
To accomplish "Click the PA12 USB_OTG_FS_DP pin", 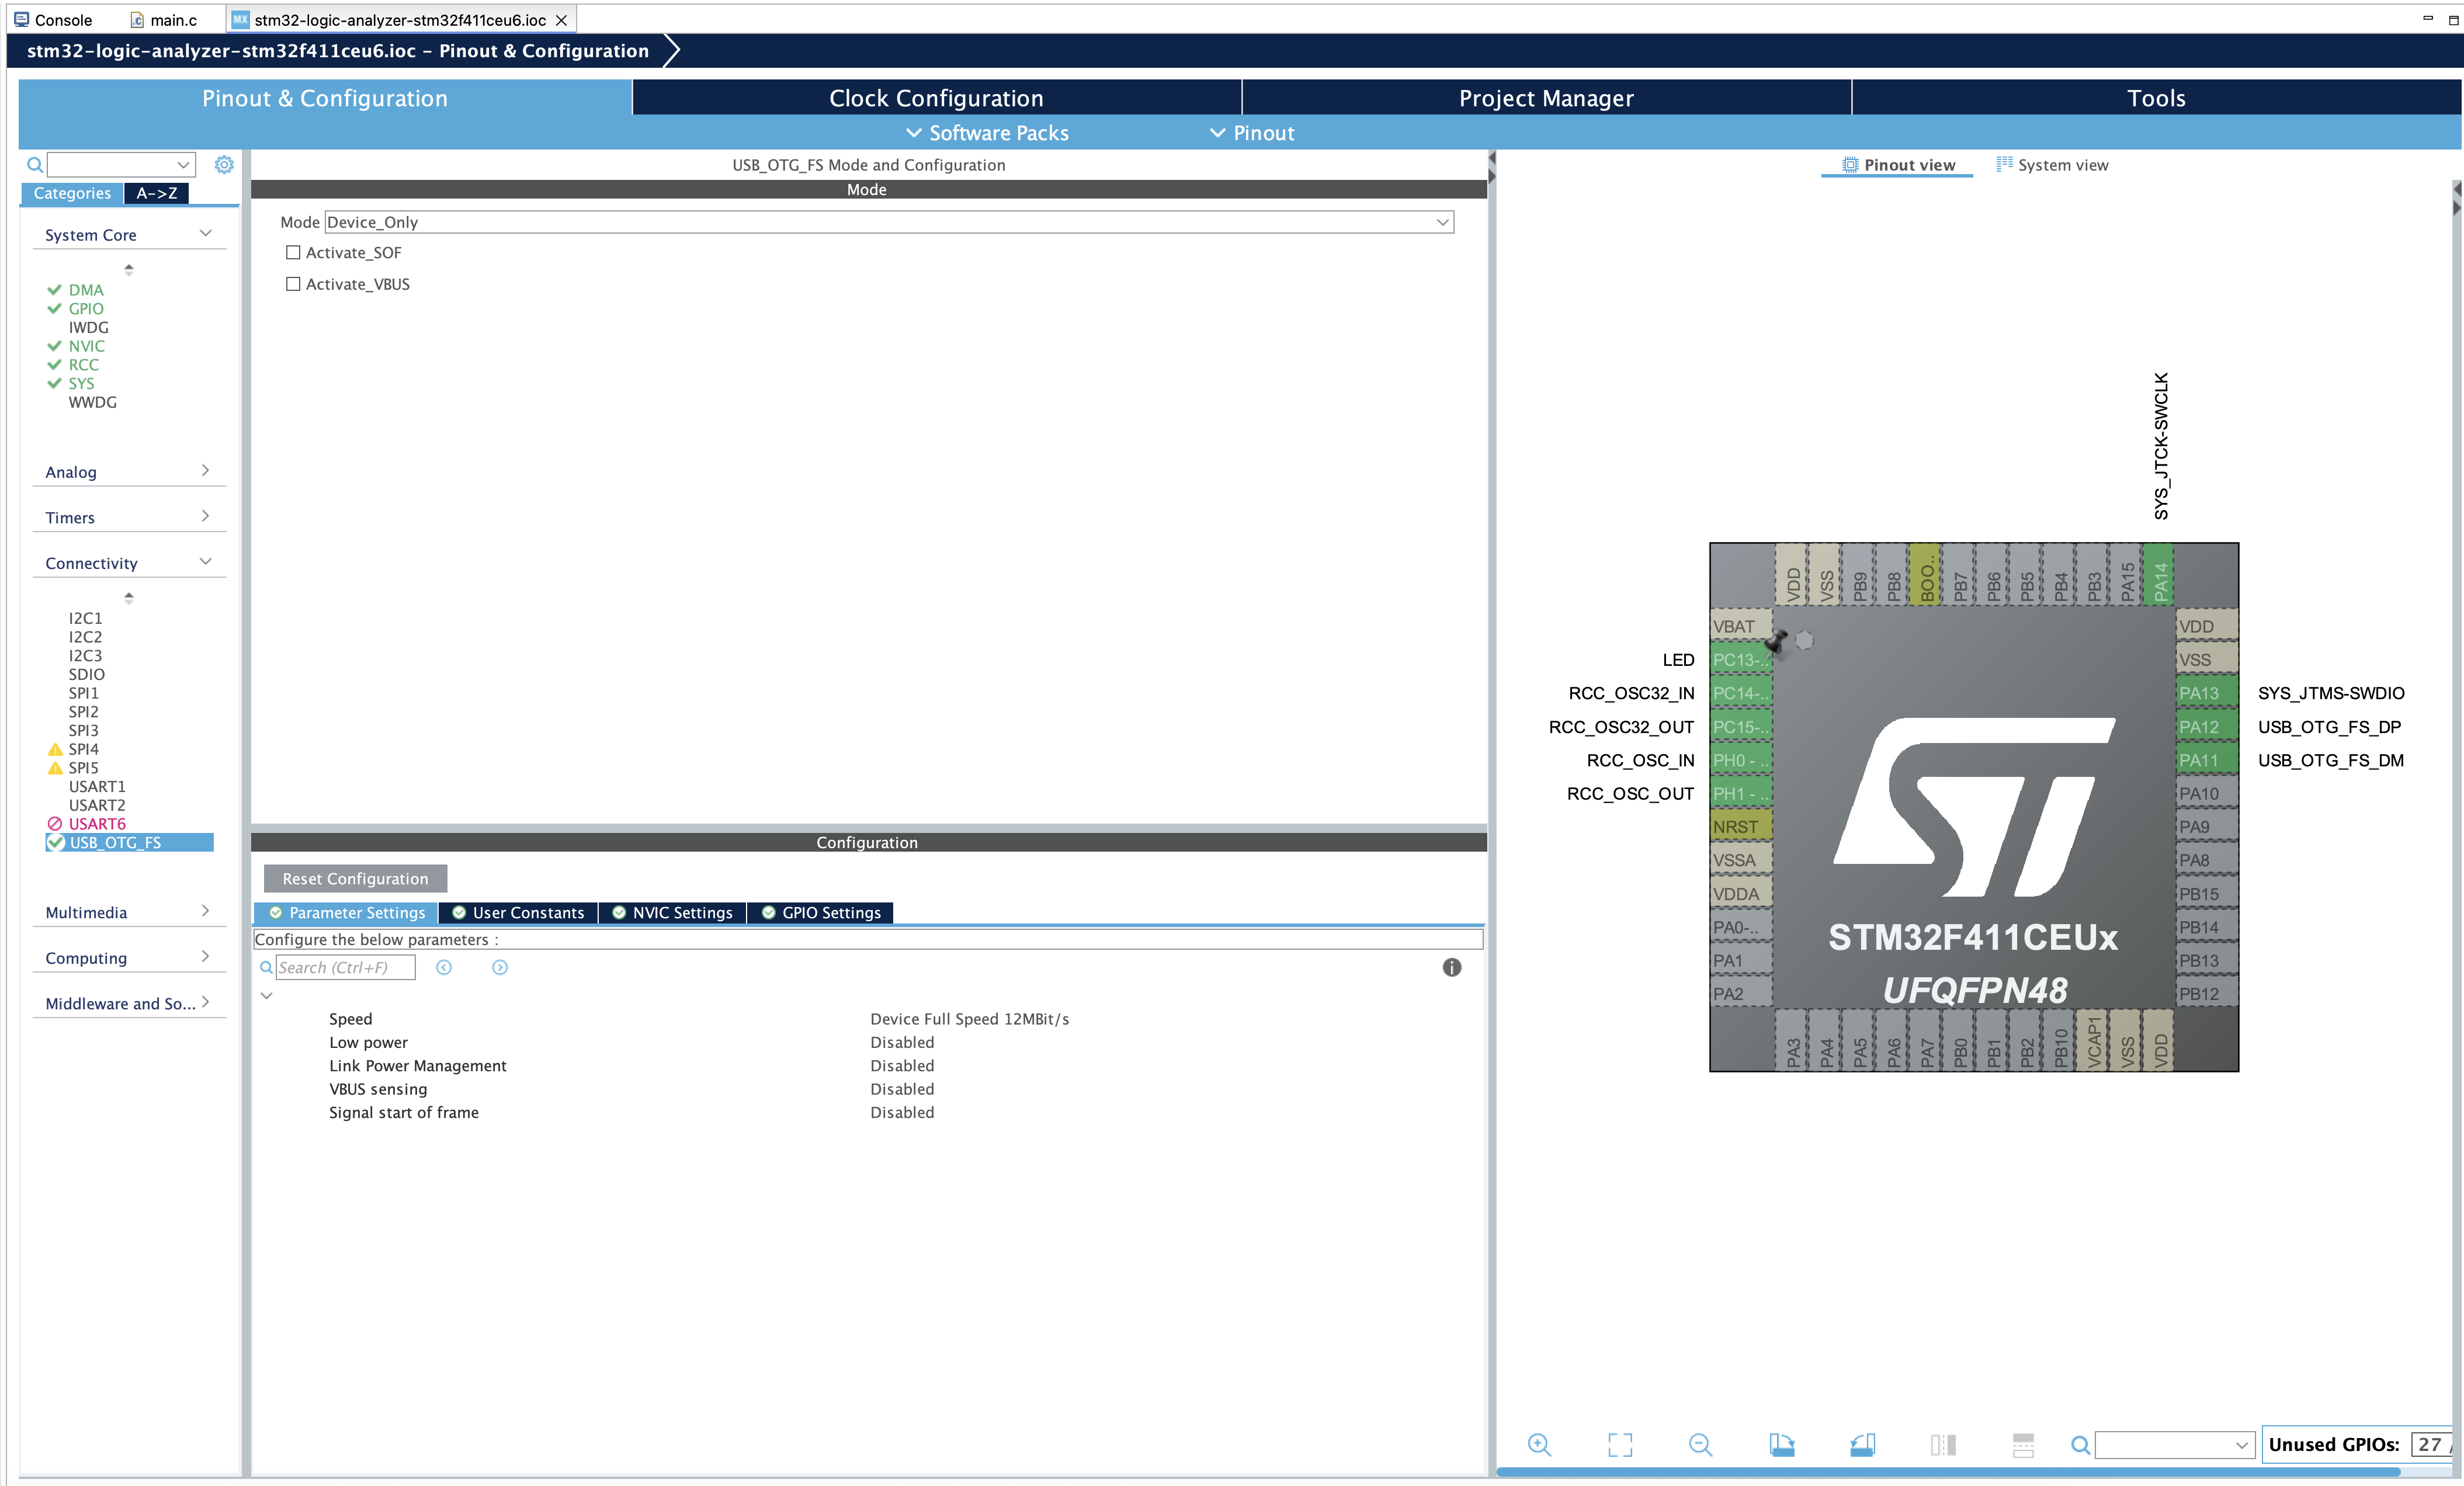I will click(2206, 727).
